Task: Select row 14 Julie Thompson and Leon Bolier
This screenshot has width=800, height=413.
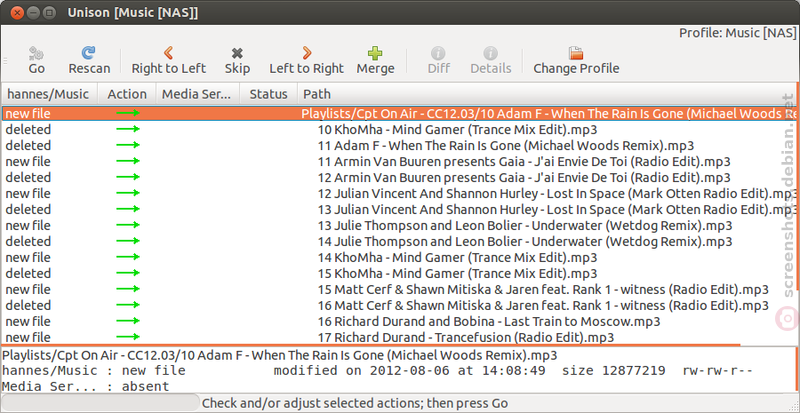Action: (x=397, y=241)
